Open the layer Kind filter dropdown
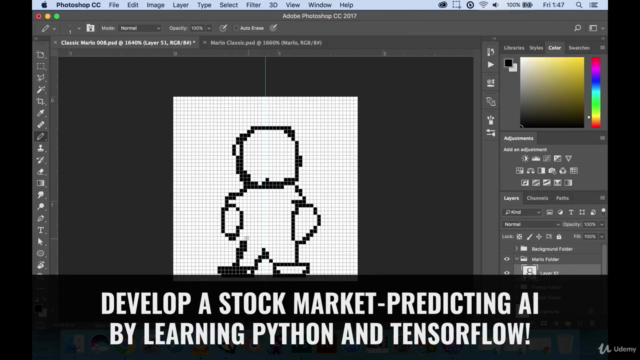The height and width of the screenshot is (360, 640). tap(522, 212)
